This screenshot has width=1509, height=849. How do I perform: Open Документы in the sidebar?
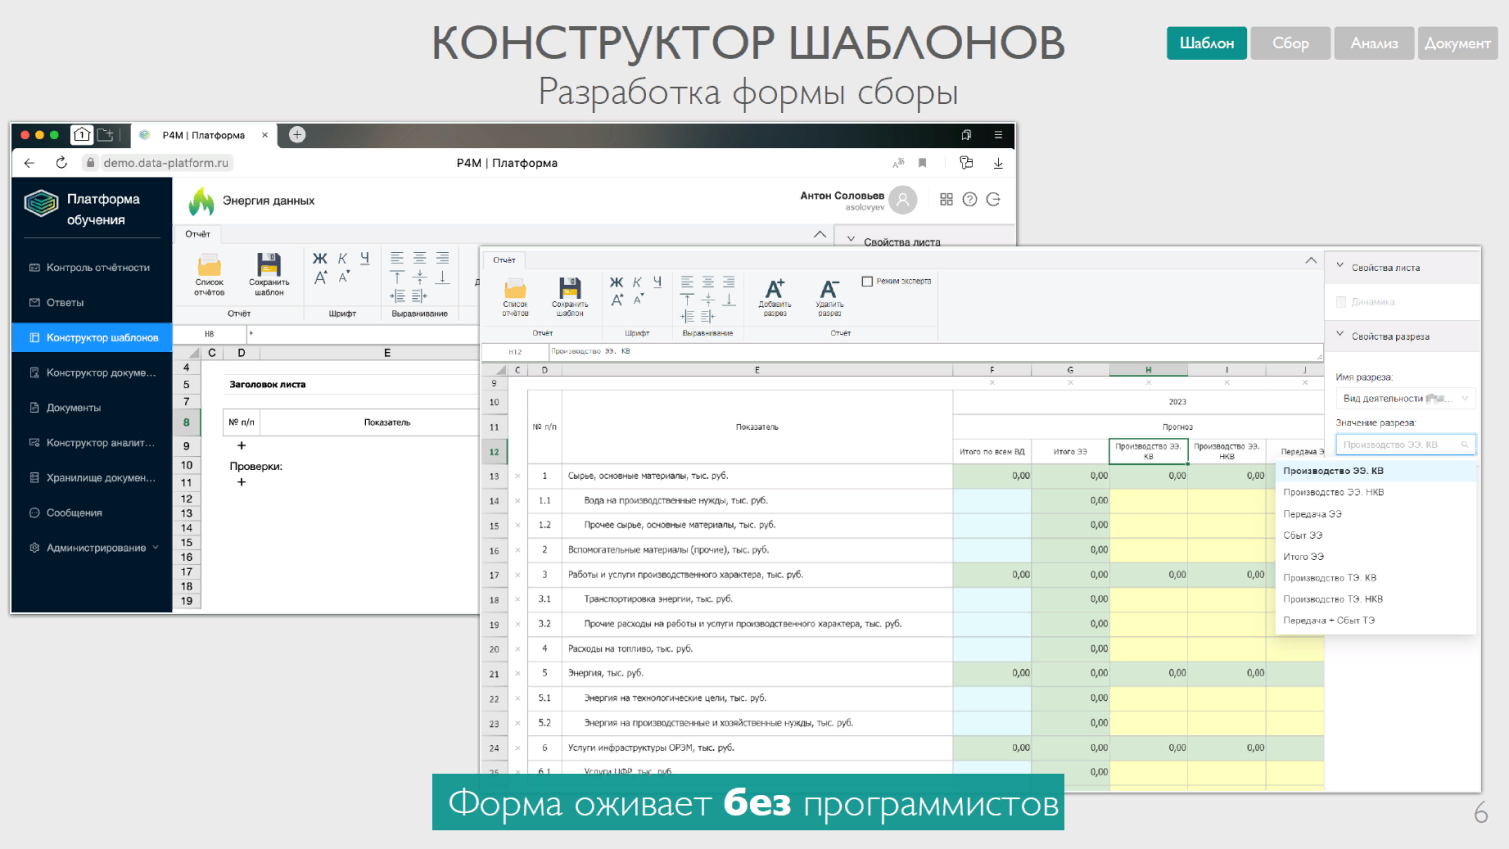coord(92,407)
